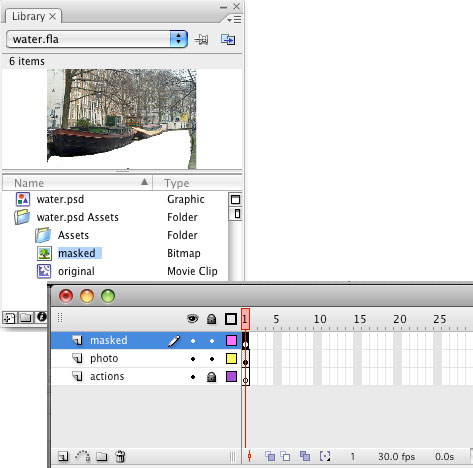
Task: Click the masked layer pink outline swatch
Action: coord(231,340)
